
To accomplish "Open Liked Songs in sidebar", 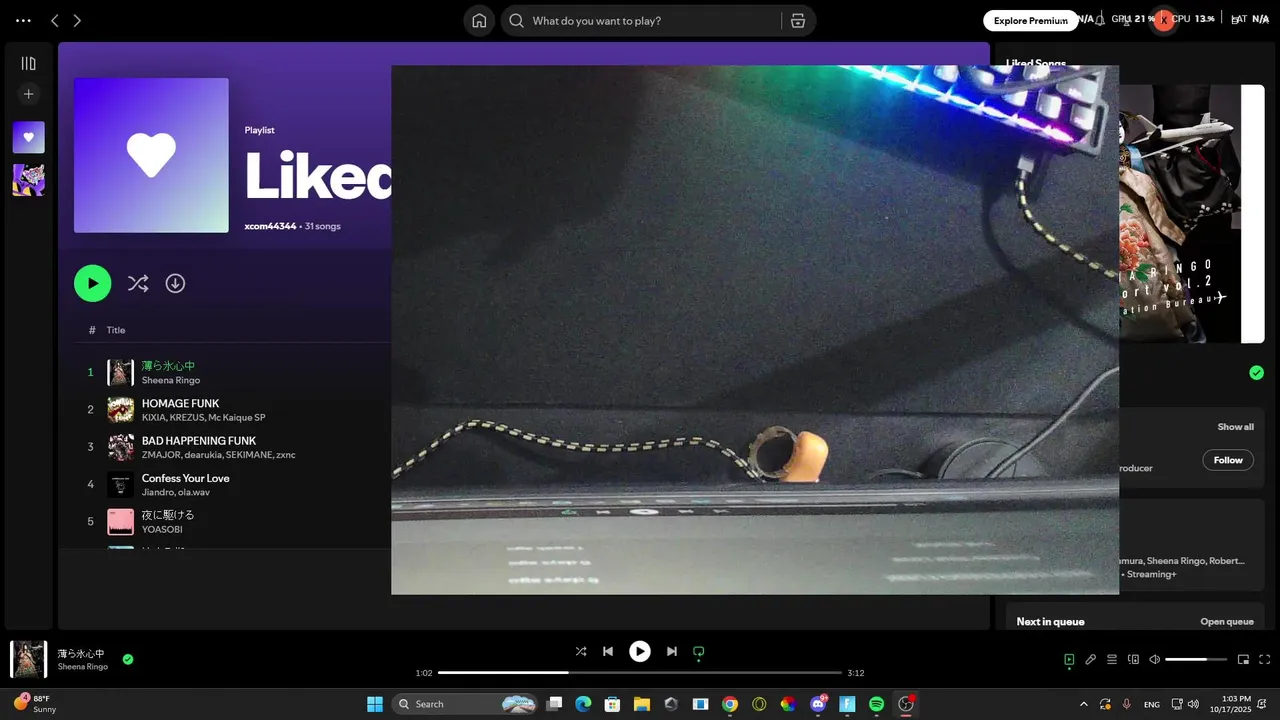I will pos(28,137).
